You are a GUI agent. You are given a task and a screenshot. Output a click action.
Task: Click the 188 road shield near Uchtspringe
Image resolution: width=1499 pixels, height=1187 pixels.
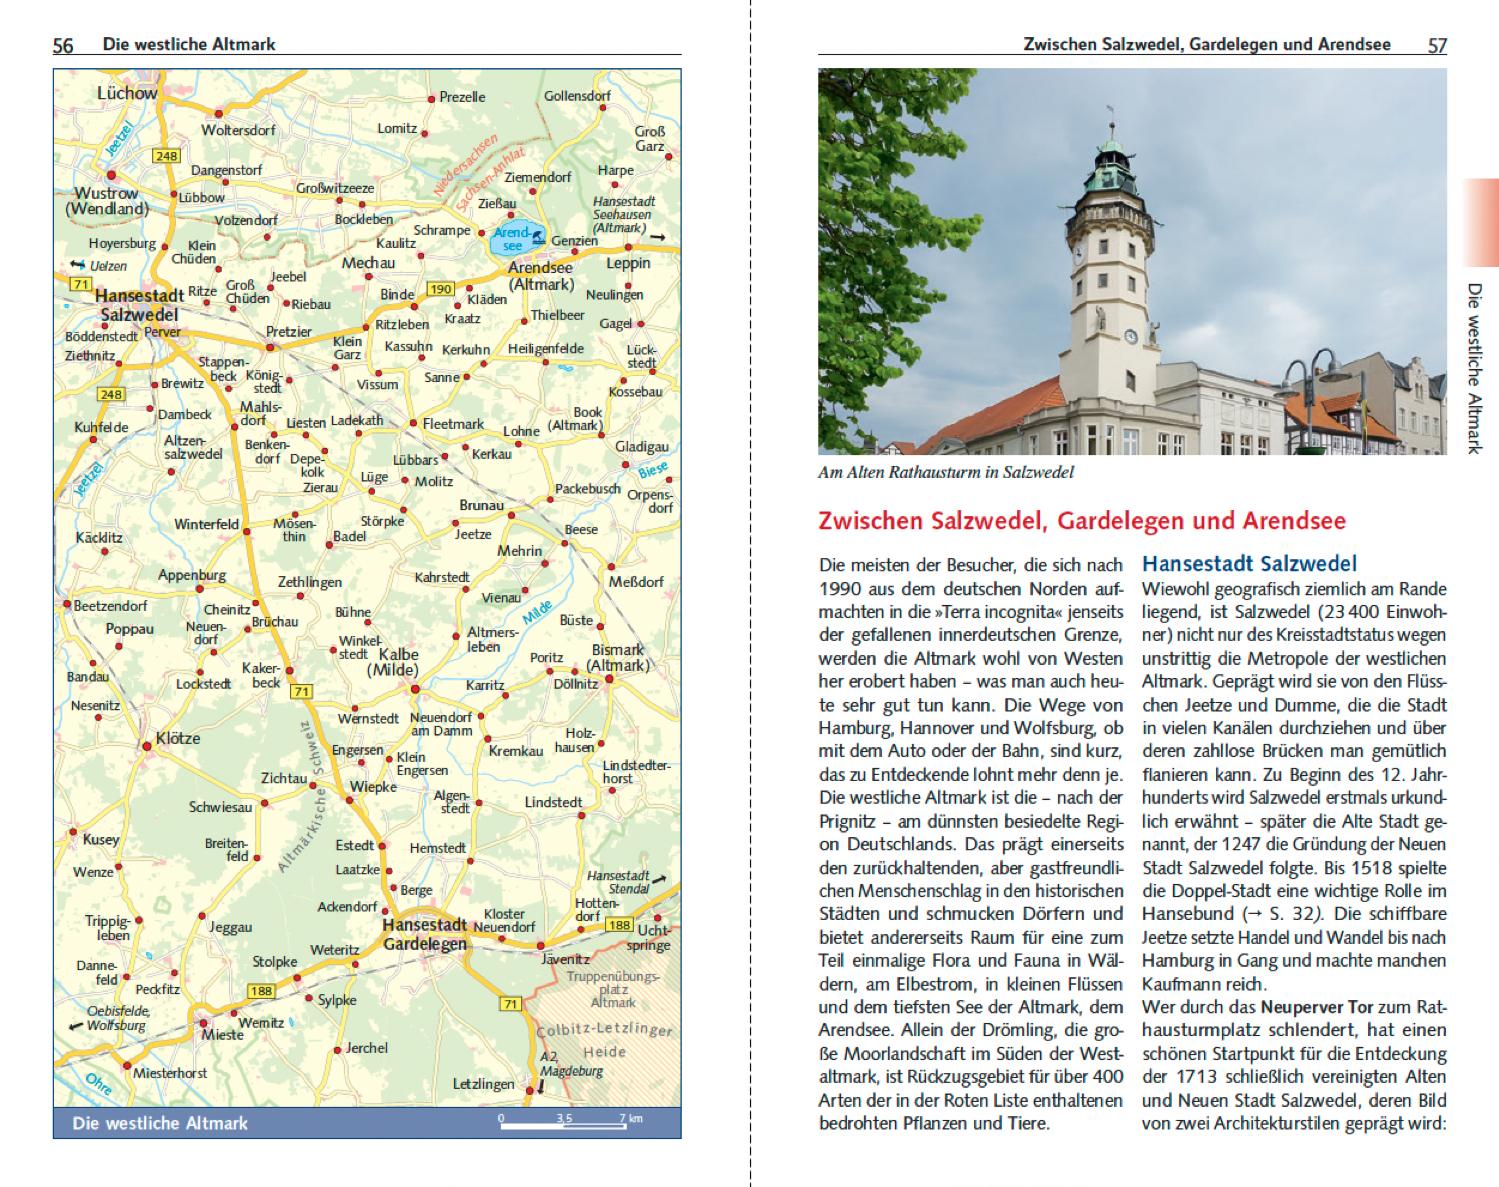click(620, 925)
